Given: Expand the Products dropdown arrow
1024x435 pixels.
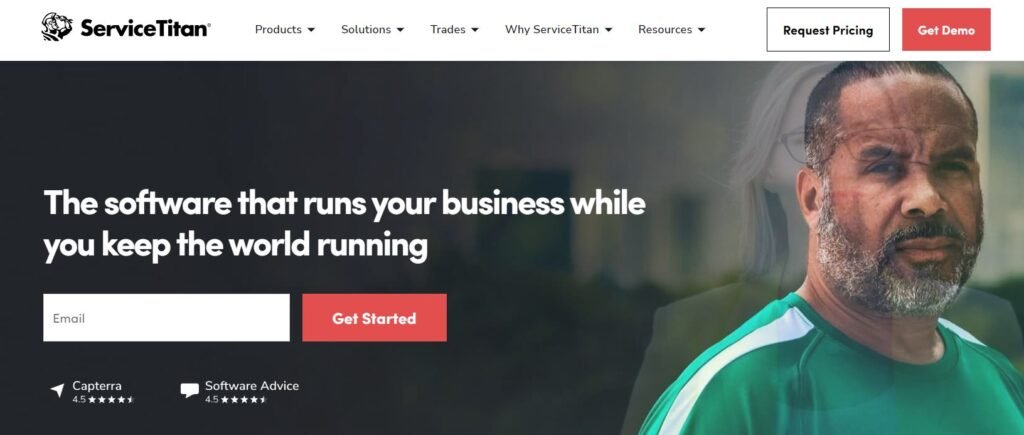Looking at the screenshot, I should 311,30.
